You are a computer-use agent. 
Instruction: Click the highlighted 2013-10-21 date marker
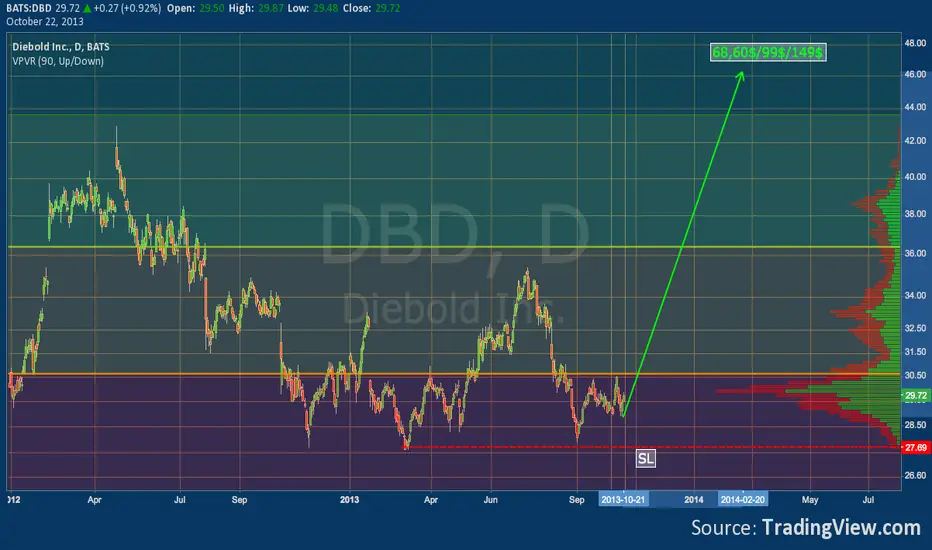[623, 499]
